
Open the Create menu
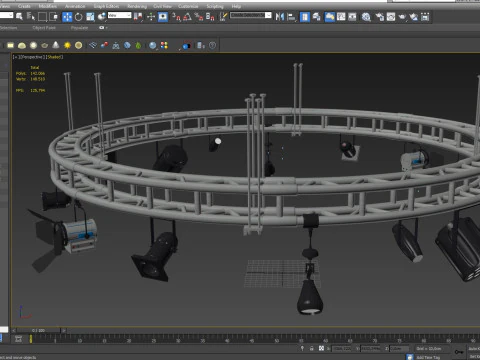(24, 6)
